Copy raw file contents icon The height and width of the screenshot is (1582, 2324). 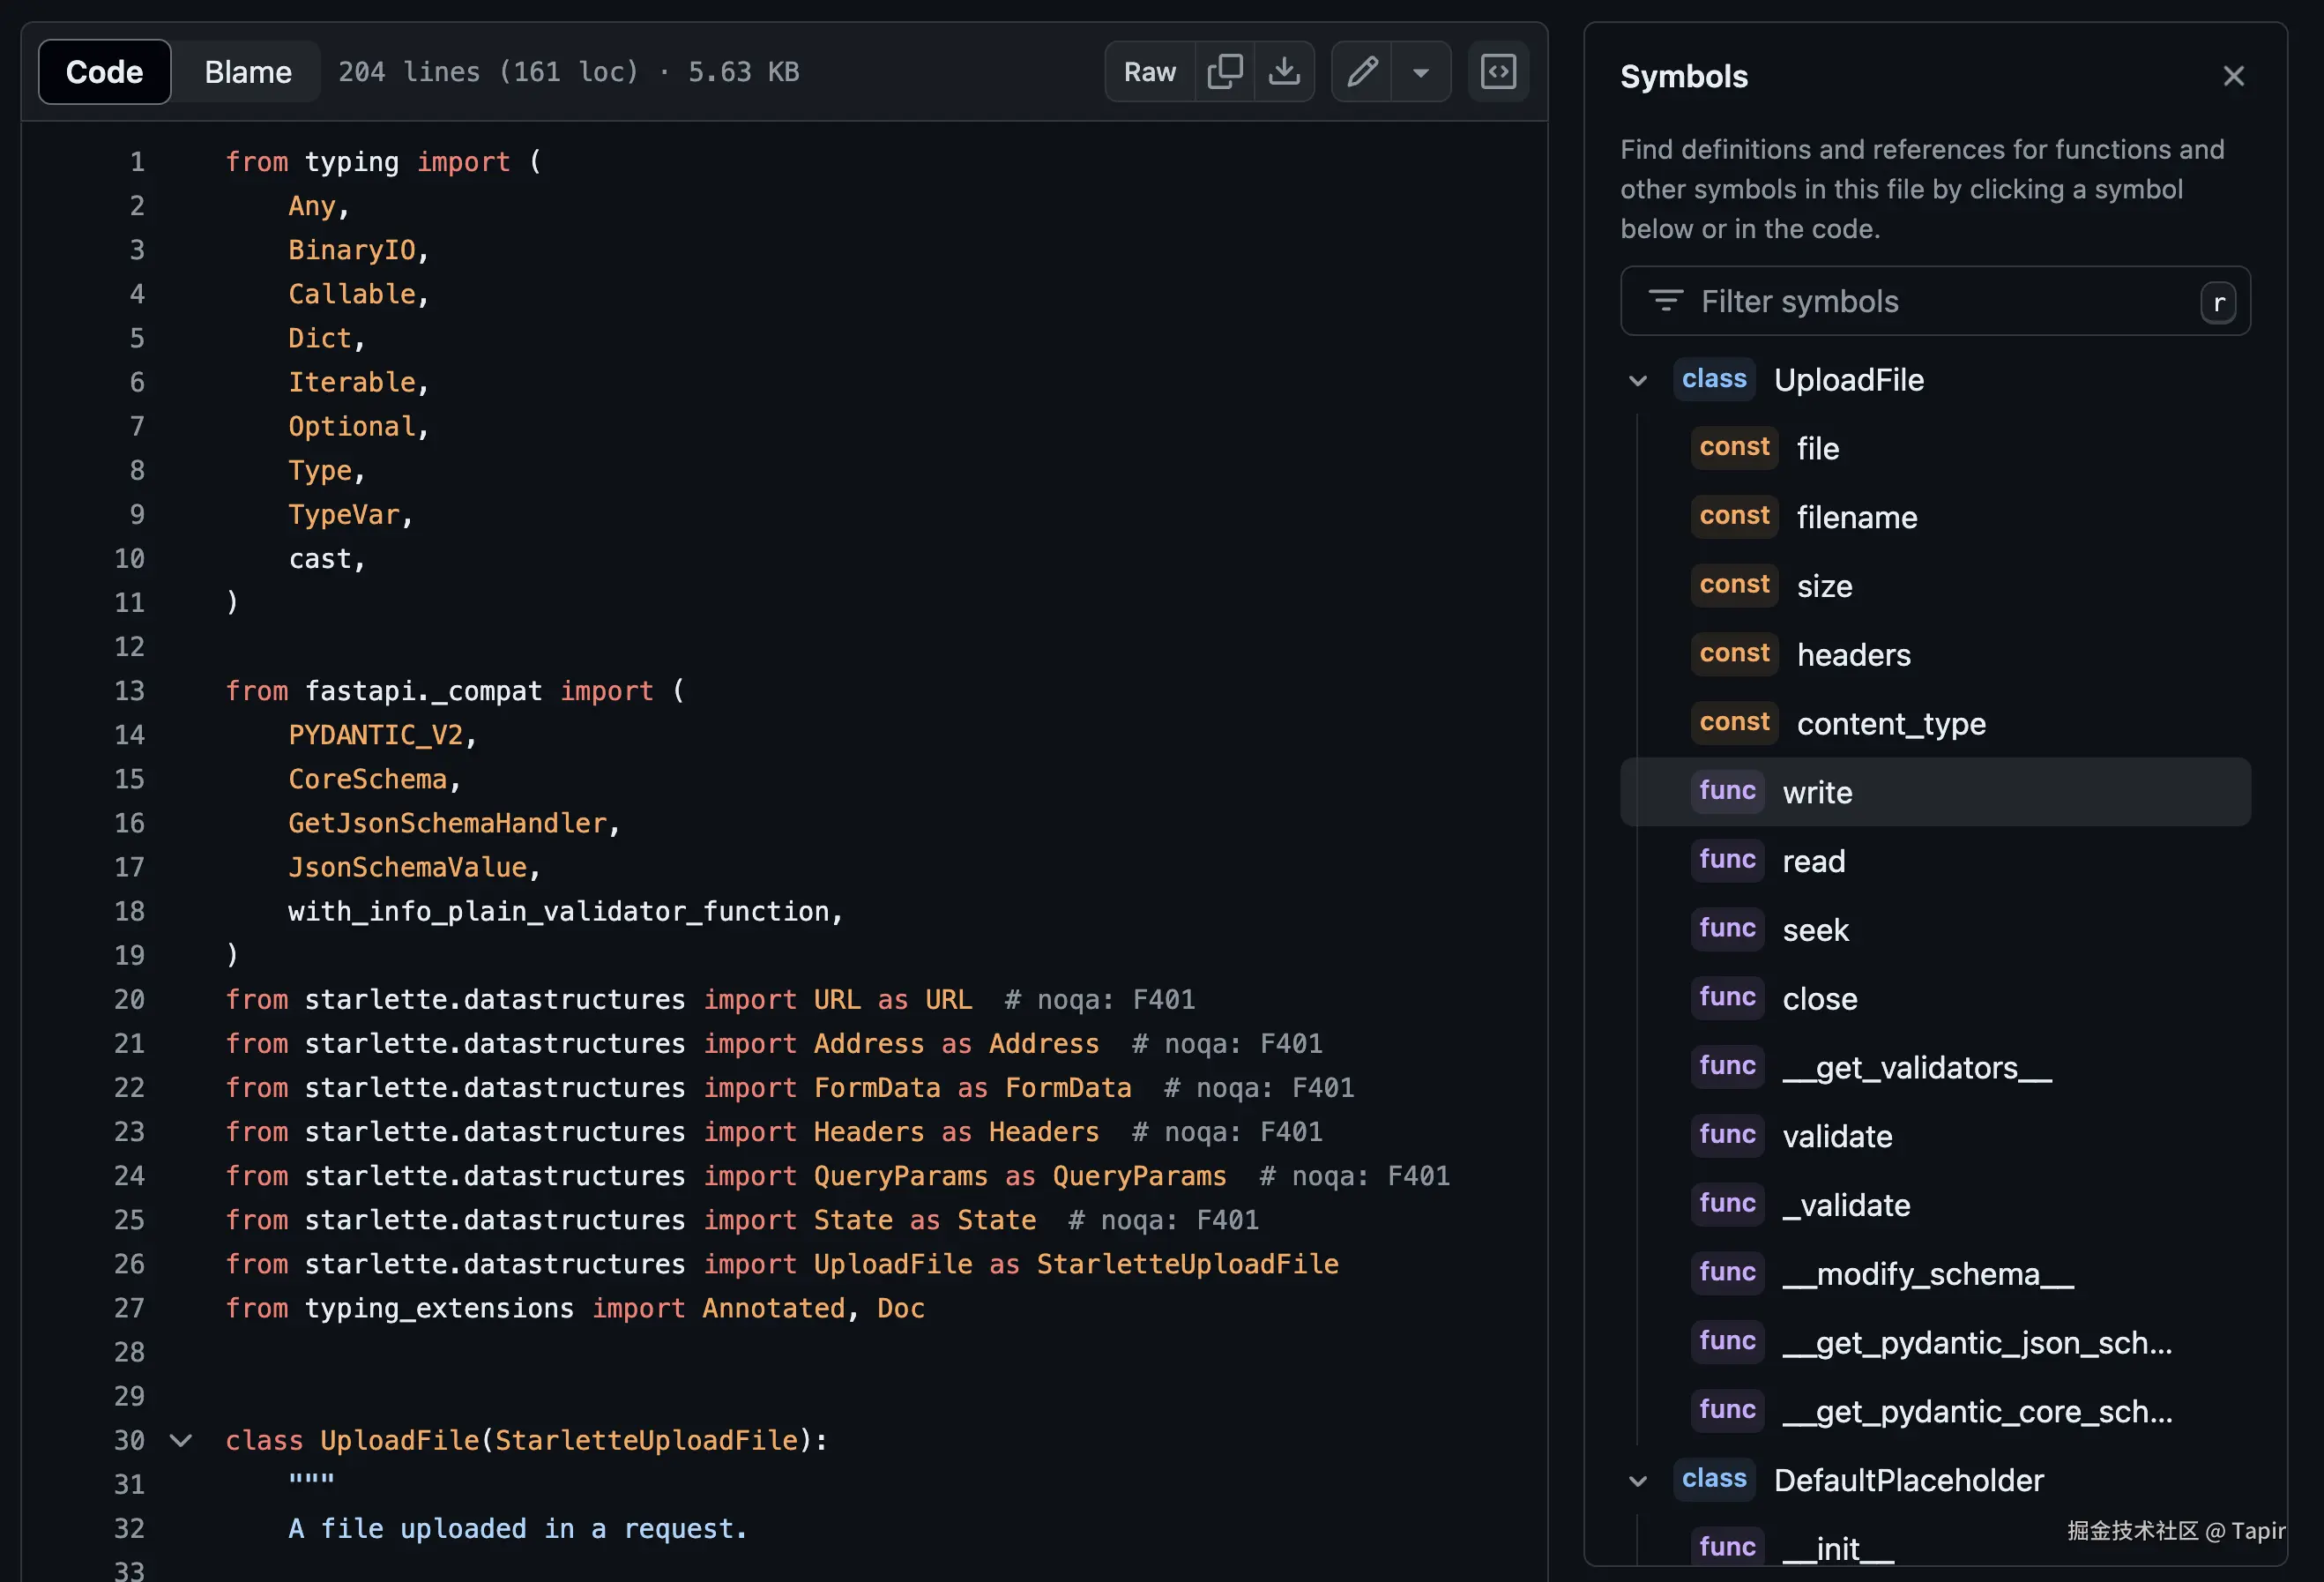point(1224,72)
